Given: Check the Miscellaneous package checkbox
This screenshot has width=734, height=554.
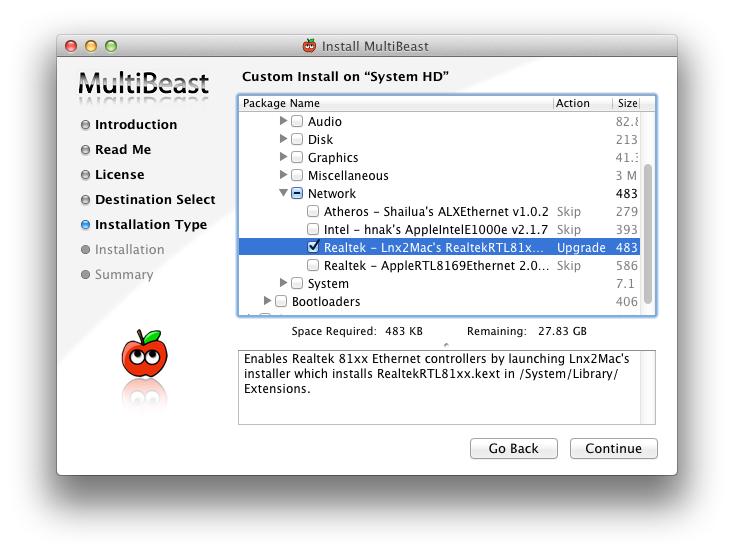Looking at the screenshot, I should point(297,175).
